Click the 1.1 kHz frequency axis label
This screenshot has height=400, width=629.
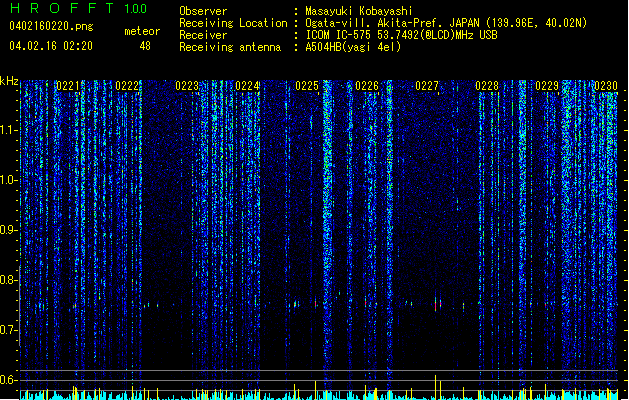click(x=8, y=130)
